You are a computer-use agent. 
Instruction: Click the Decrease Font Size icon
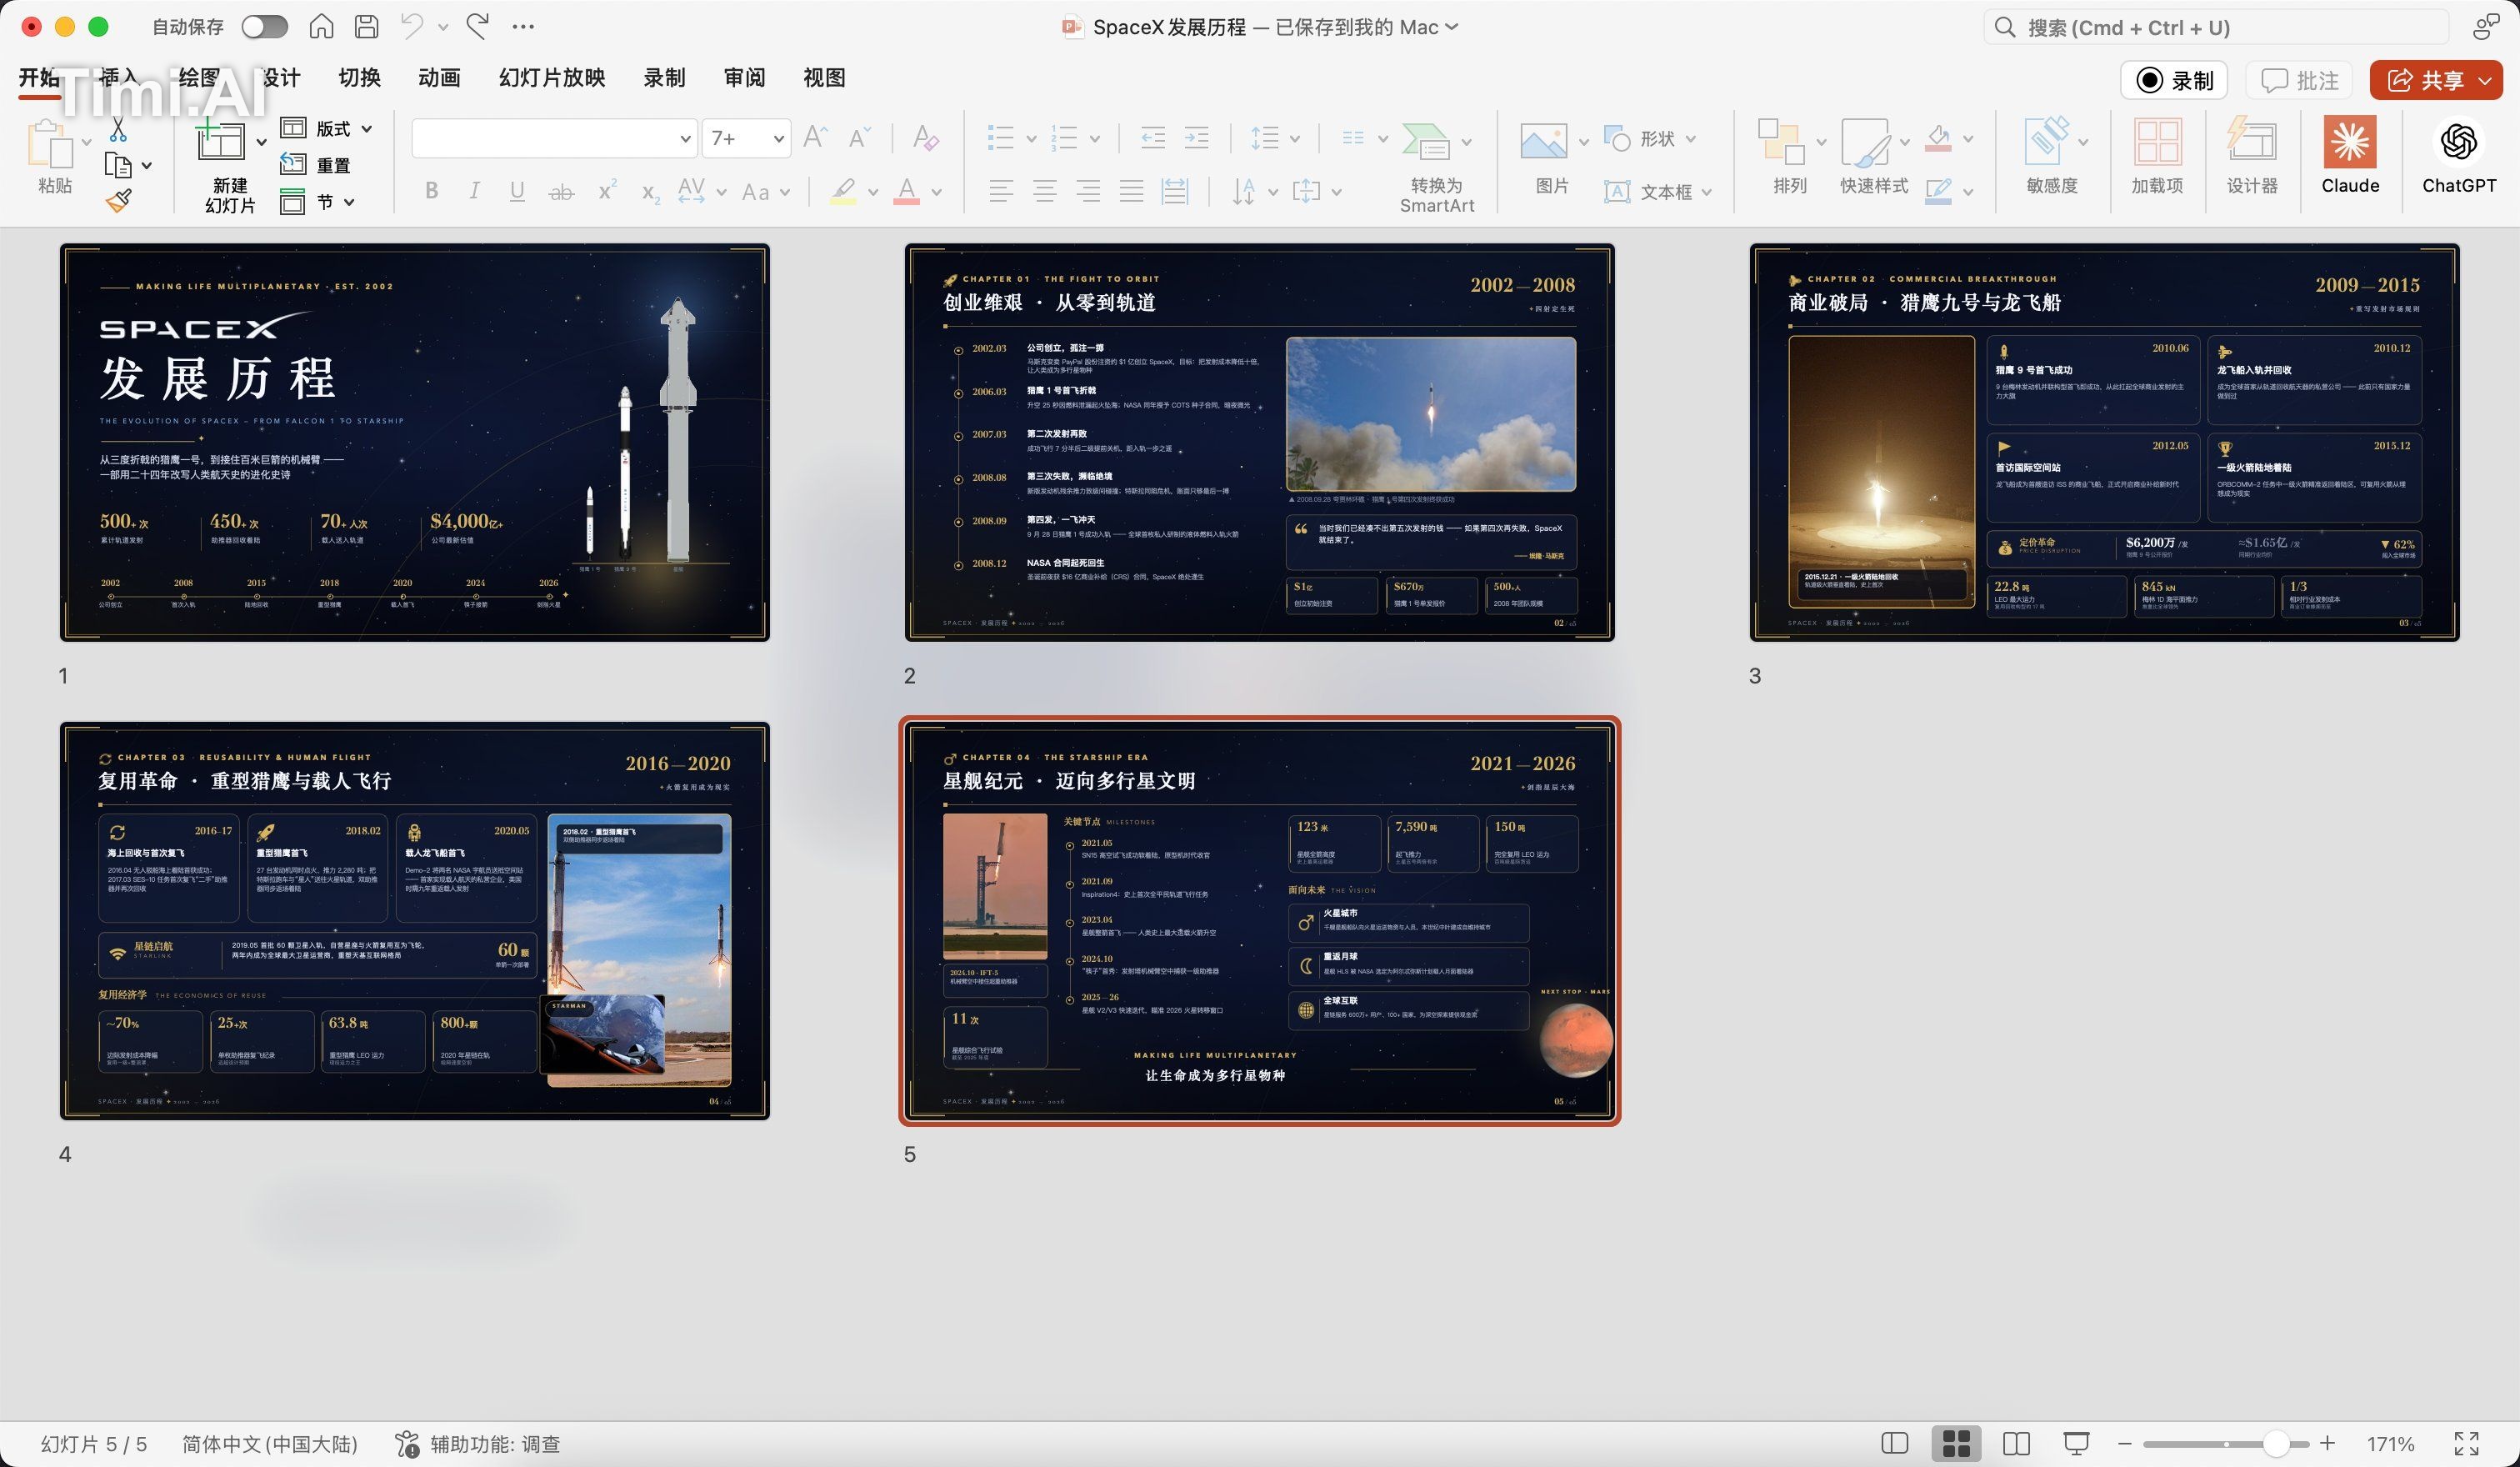click(859, 137)
